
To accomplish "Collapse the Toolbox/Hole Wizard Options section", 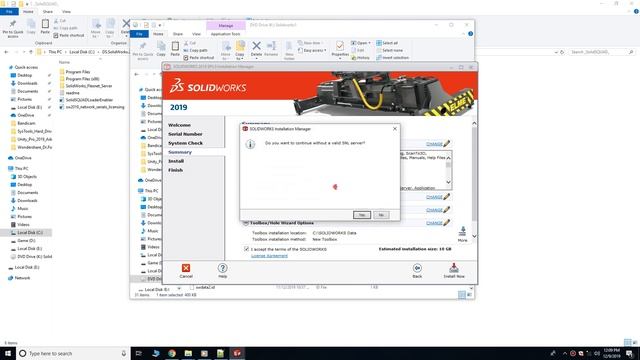I will point(246,223).
